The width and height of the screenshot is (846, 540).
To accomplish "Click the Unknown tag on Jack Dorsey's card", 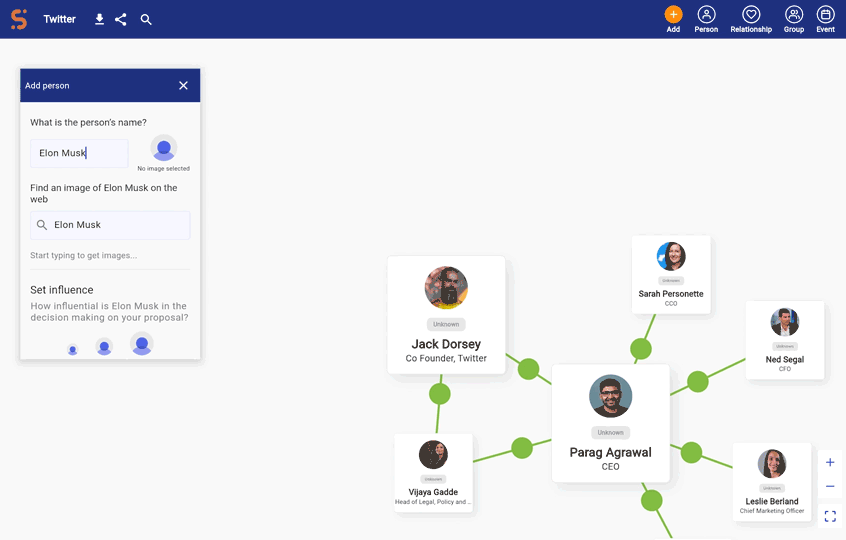I will pyautogui.click(x=446, y=324).
